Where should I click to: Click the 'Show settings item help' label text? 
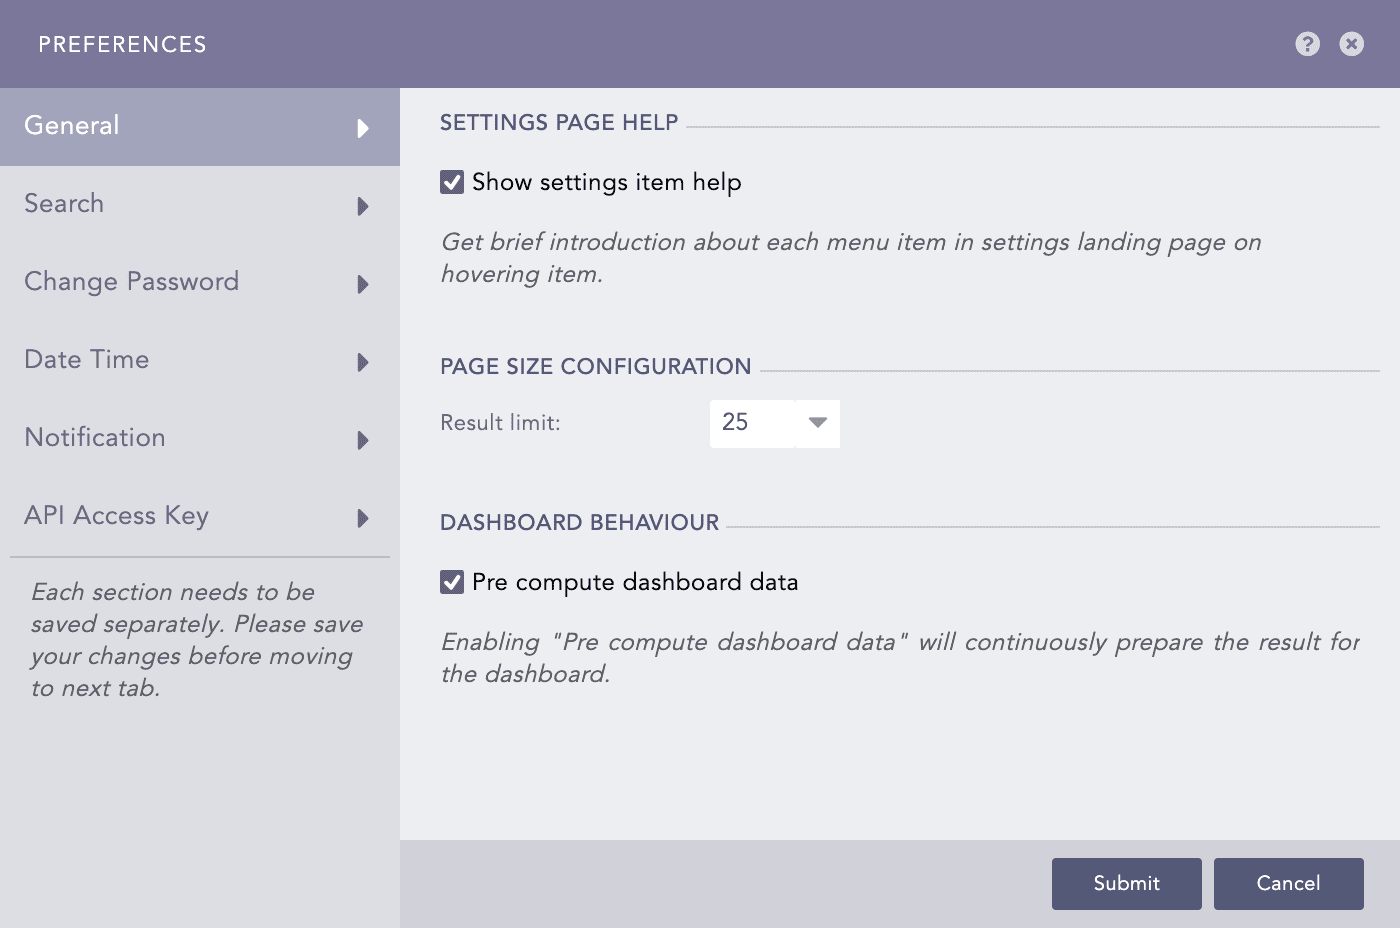tap(606, 182)
